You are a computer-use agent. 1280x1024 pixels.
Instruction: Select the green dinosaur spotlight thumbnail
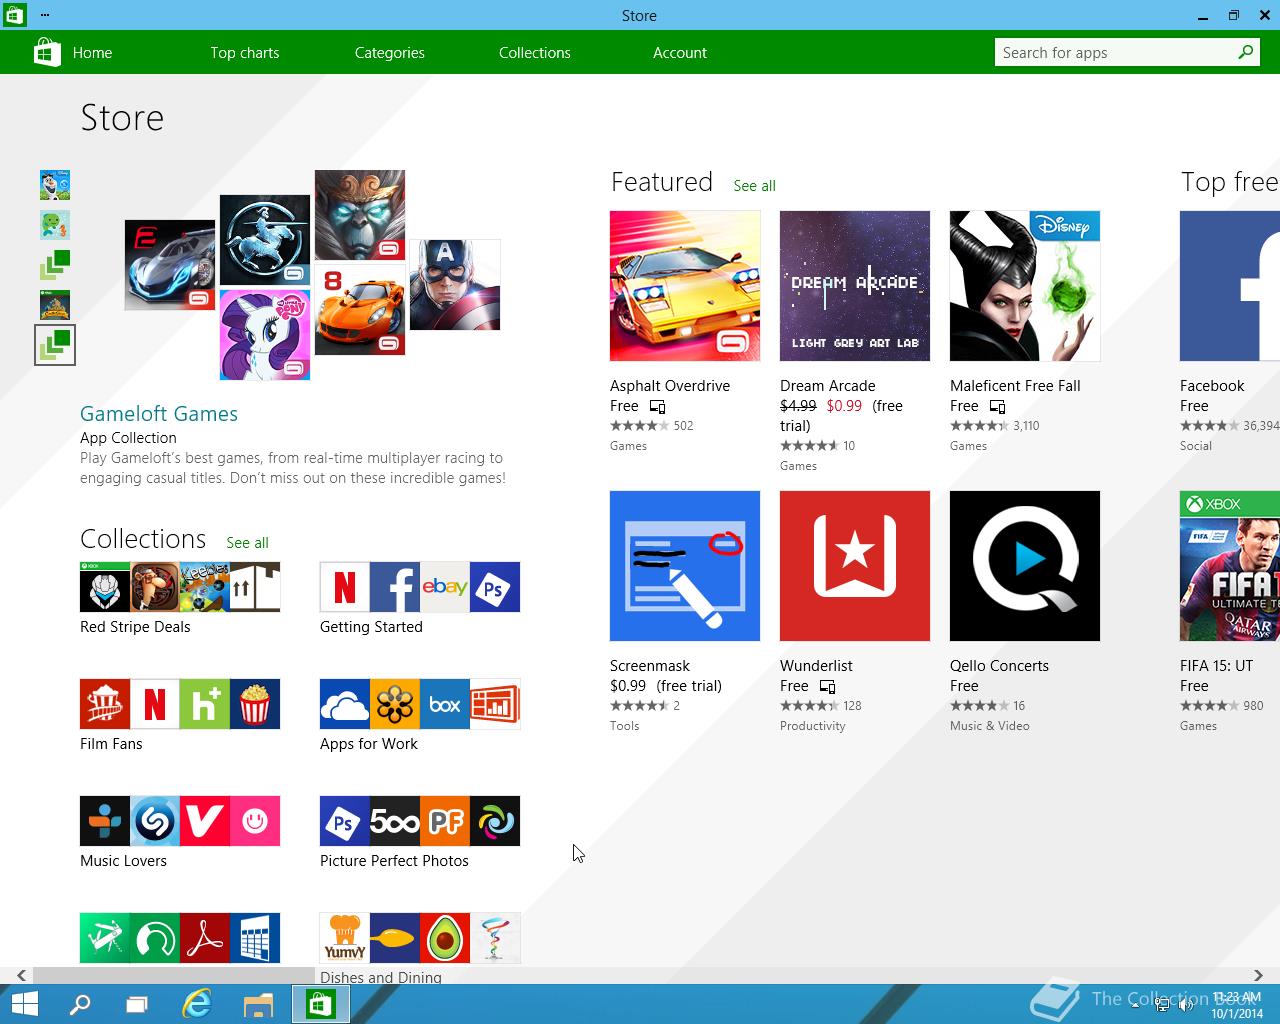(55, 225)
